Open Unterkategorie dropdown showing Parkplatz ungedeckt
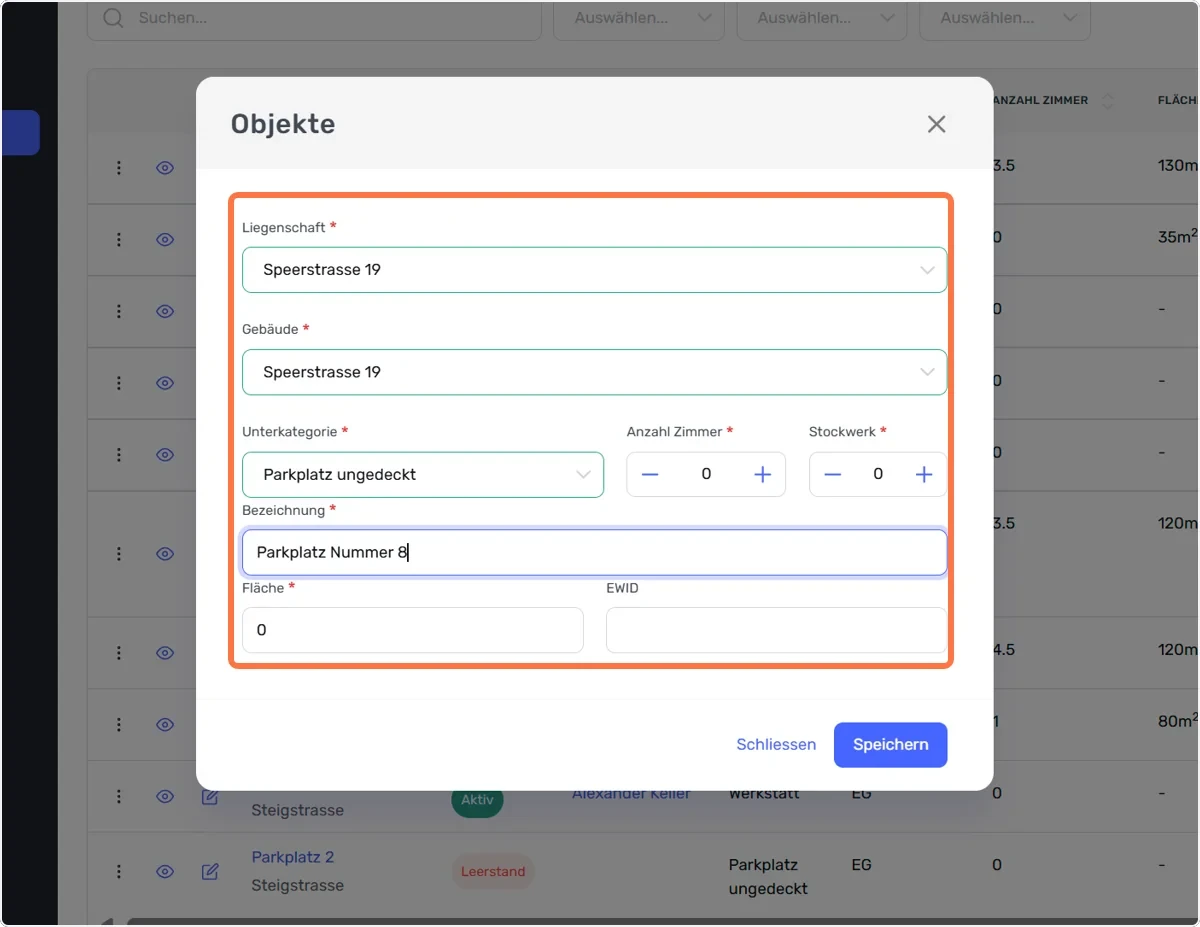The height and width of the screenshot is (927, 1200). [423, 474]
